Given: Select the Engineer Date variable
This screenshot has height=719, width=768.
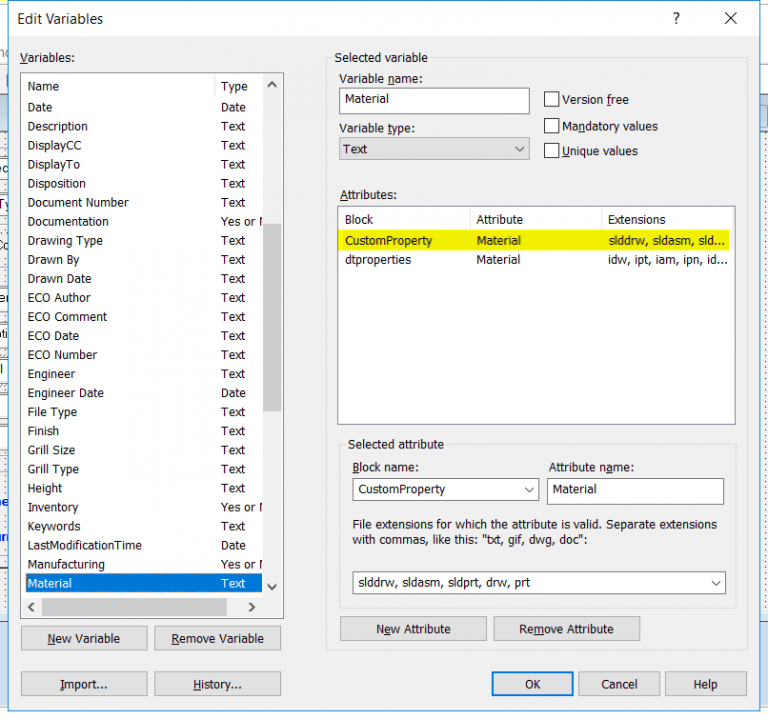Looking at the screenshot, I should [144, 393].
